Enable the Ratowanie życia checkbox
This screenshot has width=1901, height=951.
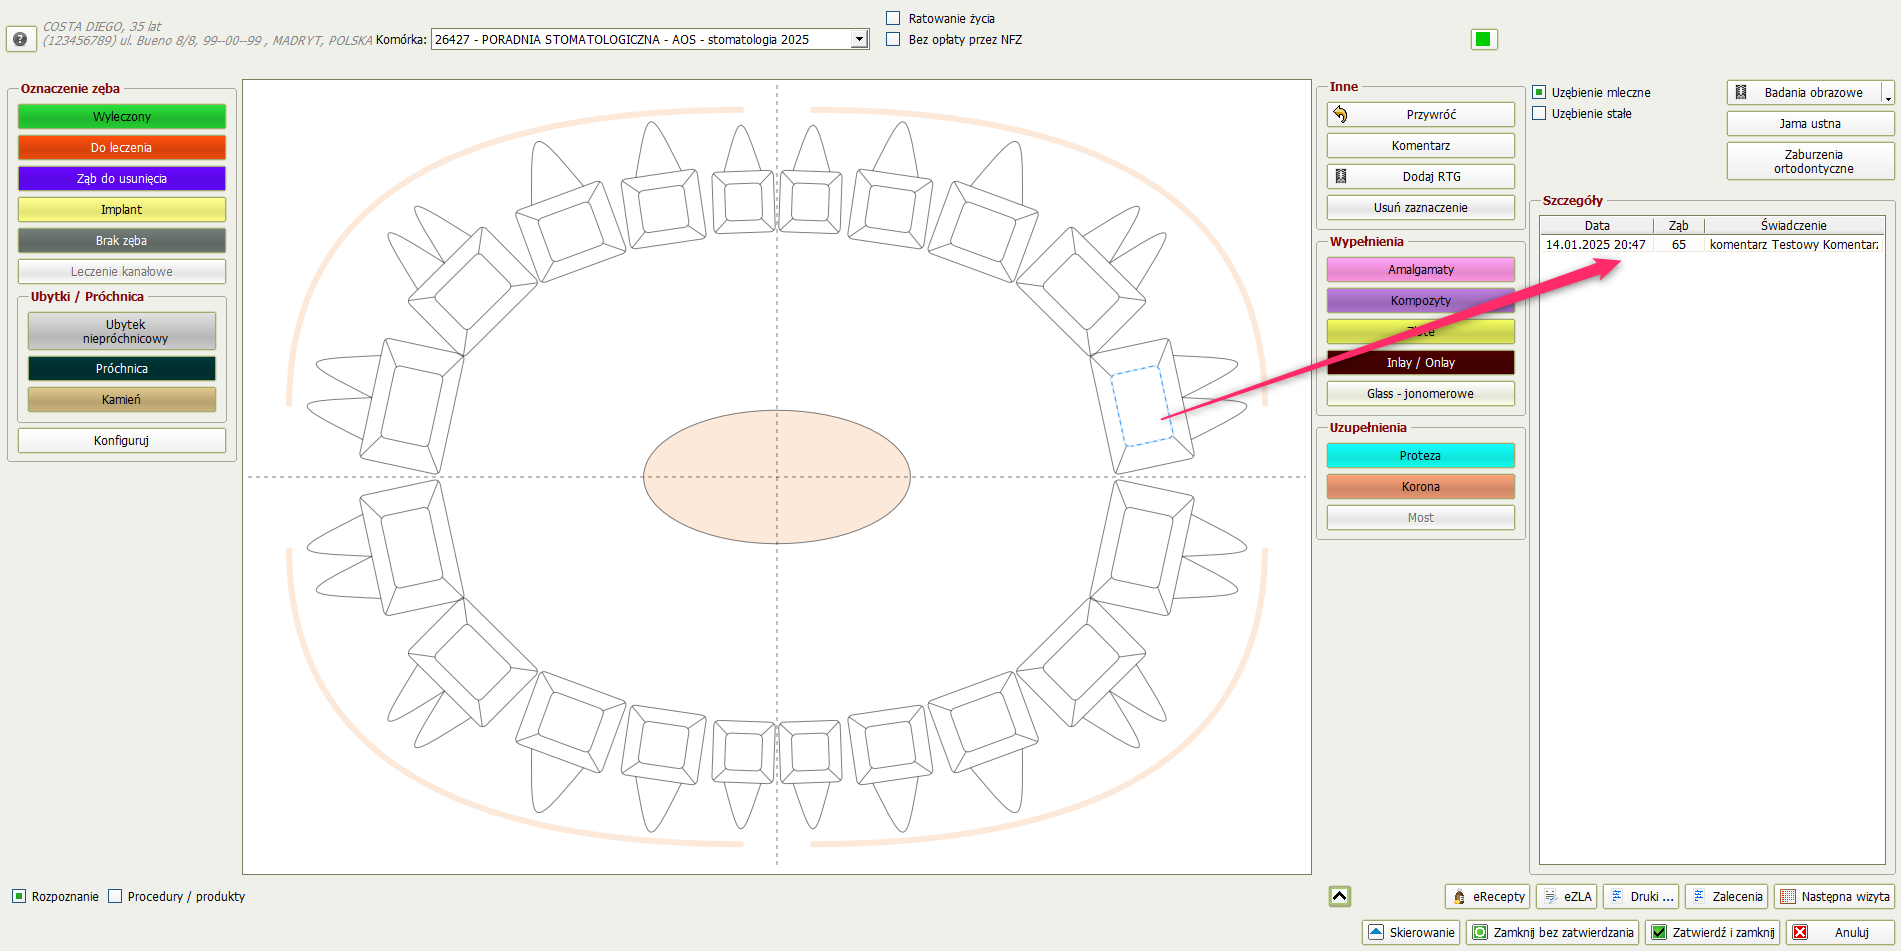point(893,18)
